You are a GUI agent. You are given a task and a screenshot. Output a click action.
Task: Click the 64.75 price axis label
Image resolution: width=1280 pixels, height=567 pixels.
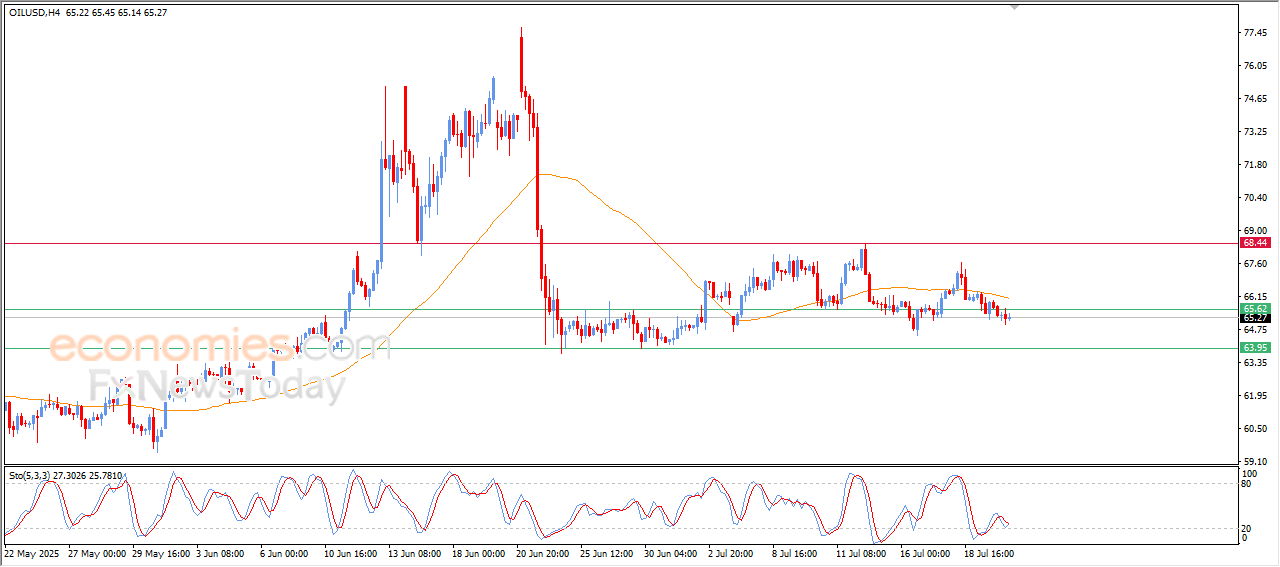coord(1256,330)
